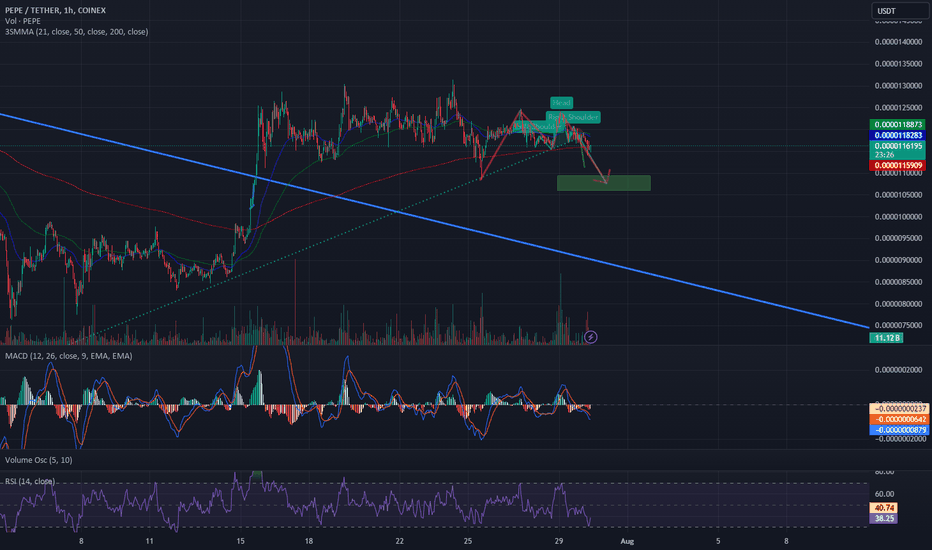The height and width of the screenshot is (550, 932).
Task: Click the 0.0000140000 price axis label
Action: tap(898, 42)
